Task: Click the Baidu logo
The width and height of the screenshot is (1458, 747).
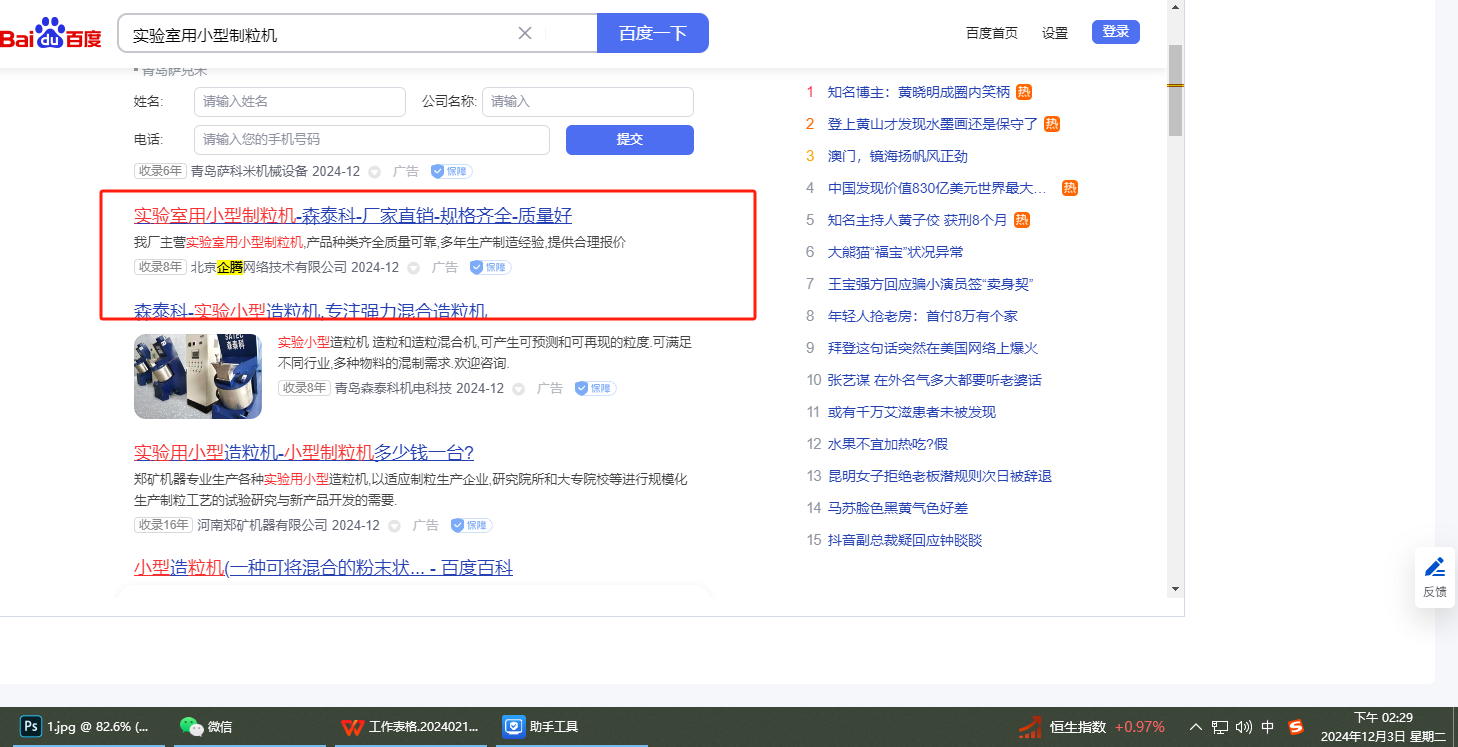Action: [51, 33]
